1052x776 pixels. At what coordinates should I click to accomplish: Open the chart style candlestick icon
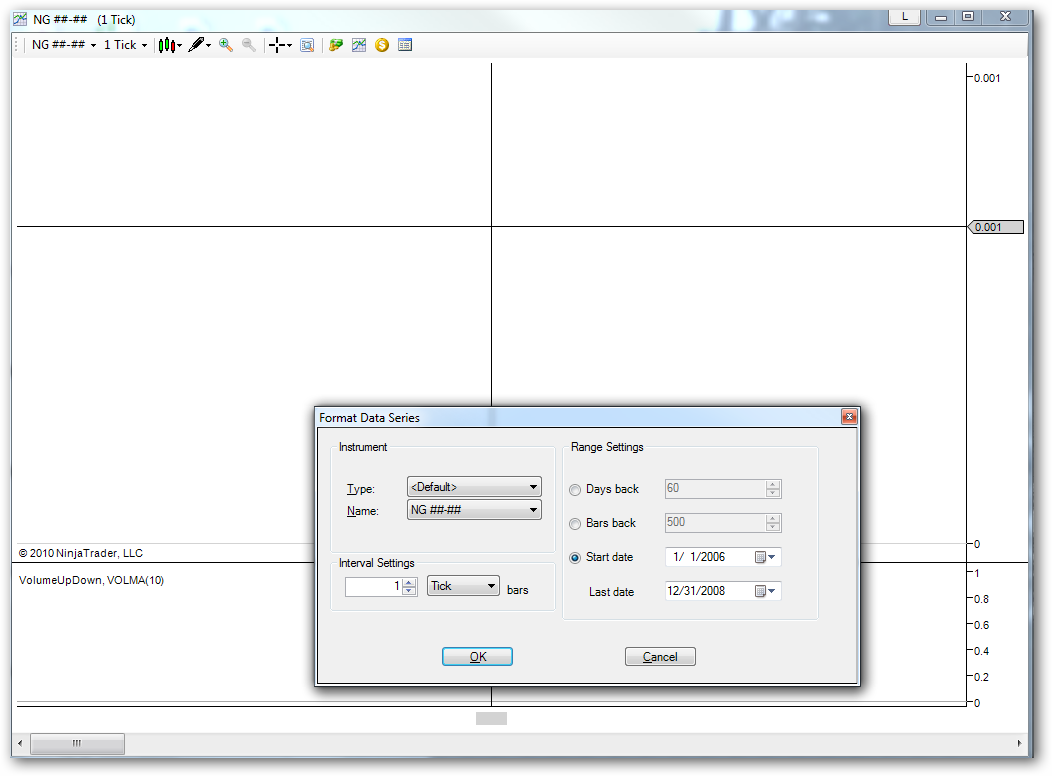pyautogui.click(x=170, y=45)
